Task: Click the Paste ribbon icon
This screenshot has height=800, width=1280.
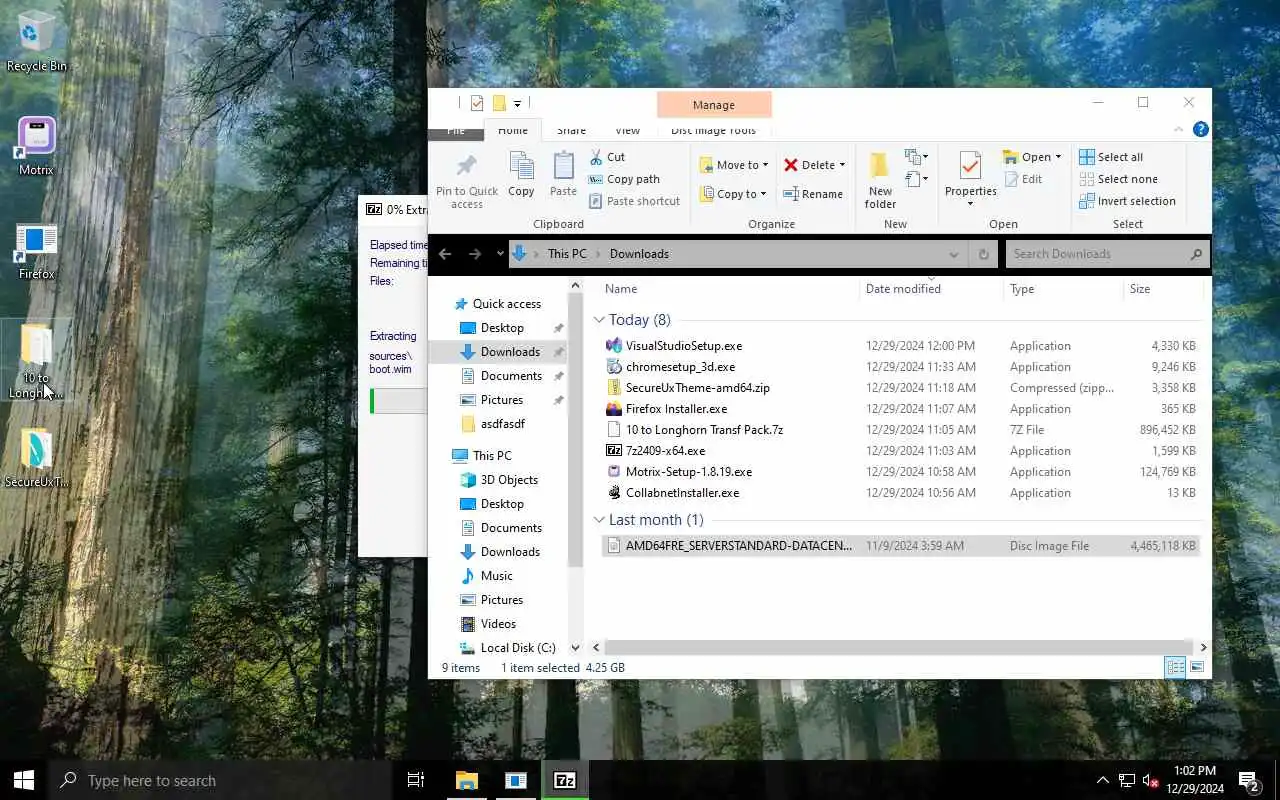Action: [x=563, y=167]
